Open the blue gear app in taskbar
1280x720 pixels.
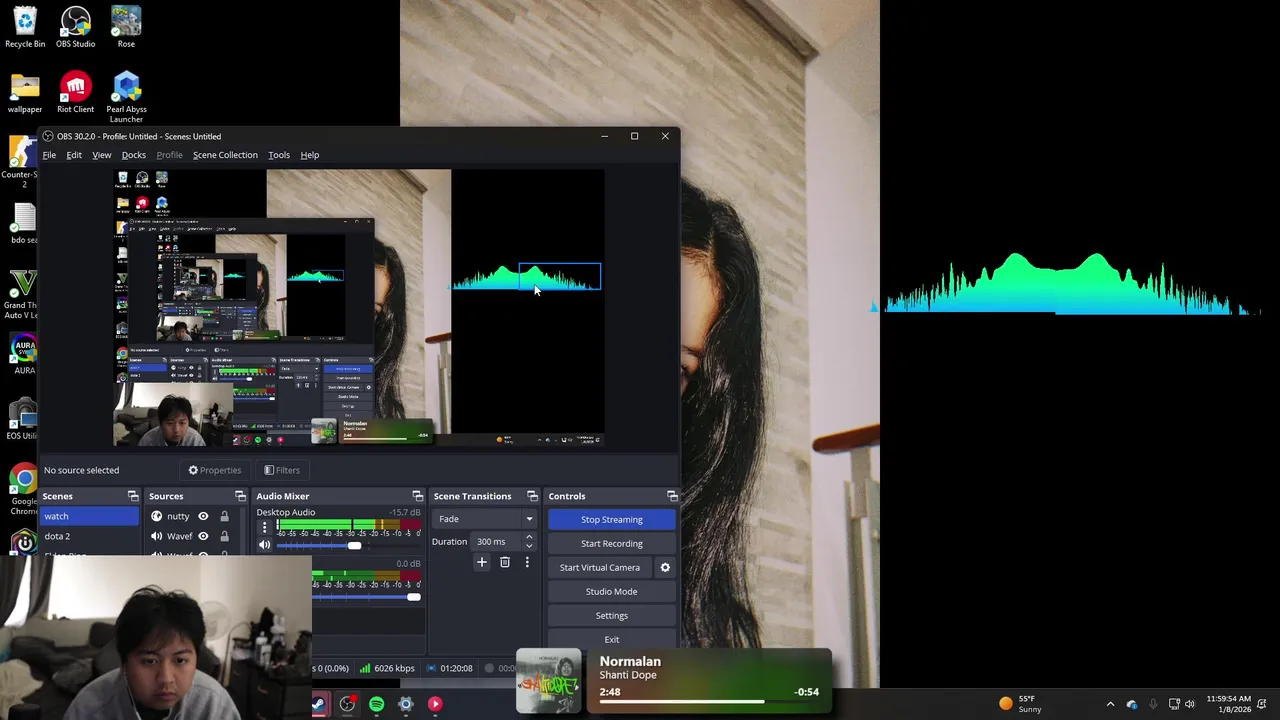pos(406,704)
